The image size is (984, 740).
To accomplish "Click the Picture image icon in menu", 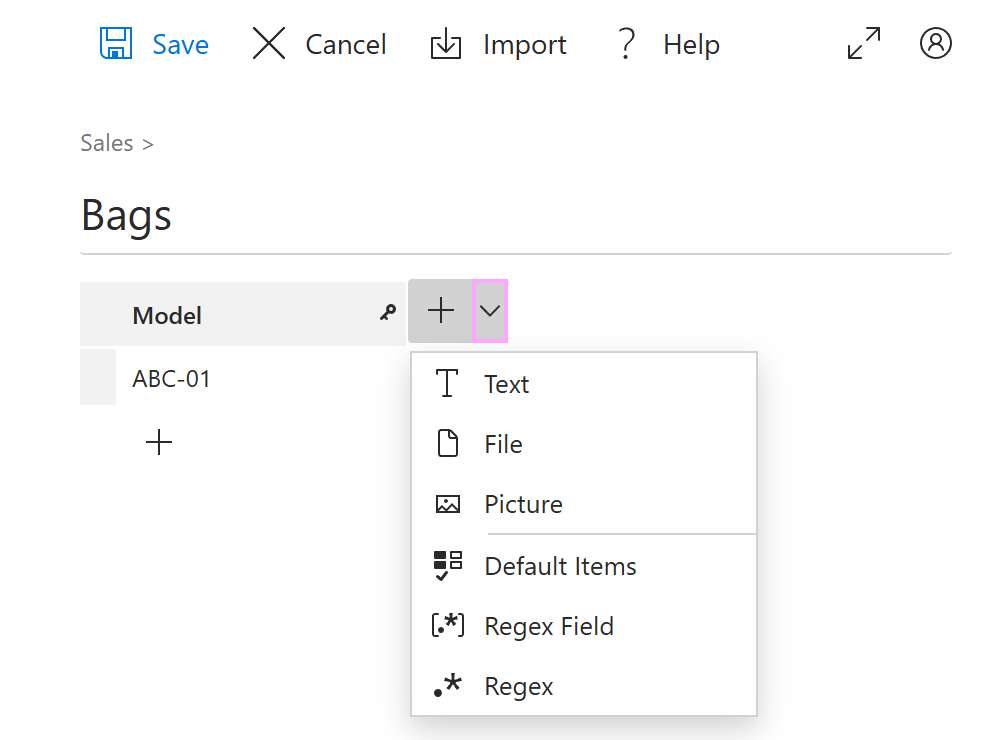I will (447, 503).
